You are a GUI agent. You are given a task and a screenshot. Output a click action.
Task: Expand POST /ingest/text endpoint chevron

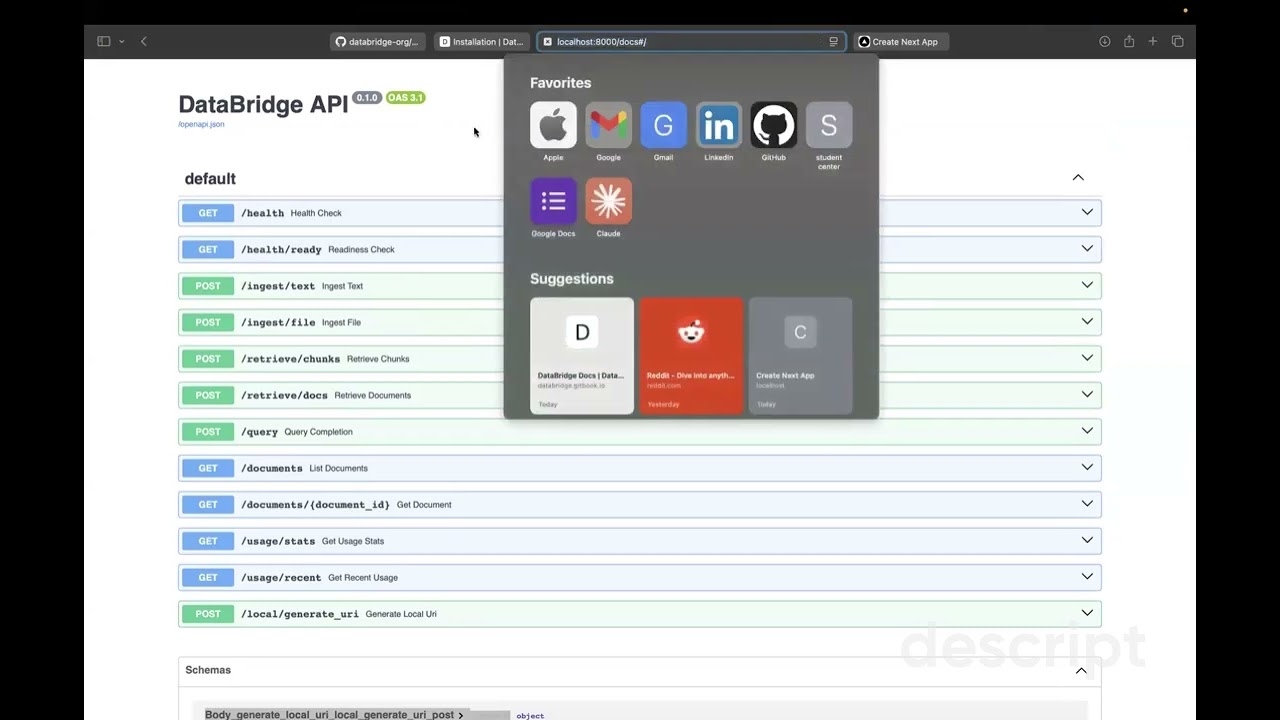[1087, 285]
